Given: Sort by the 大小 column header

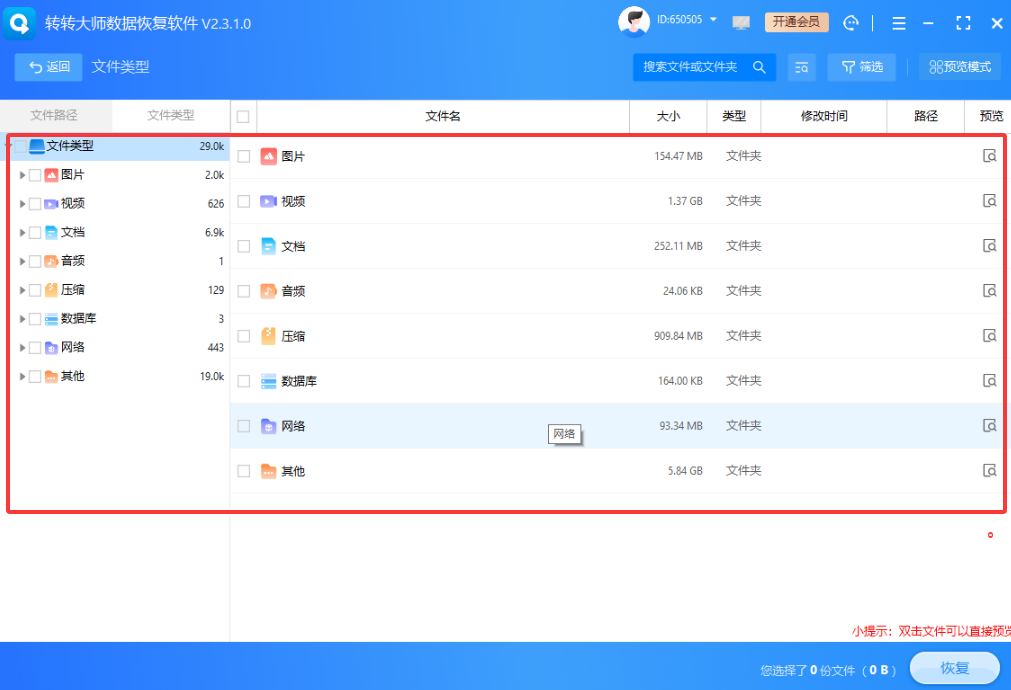Looking at the screenshot, I should 668,116.
